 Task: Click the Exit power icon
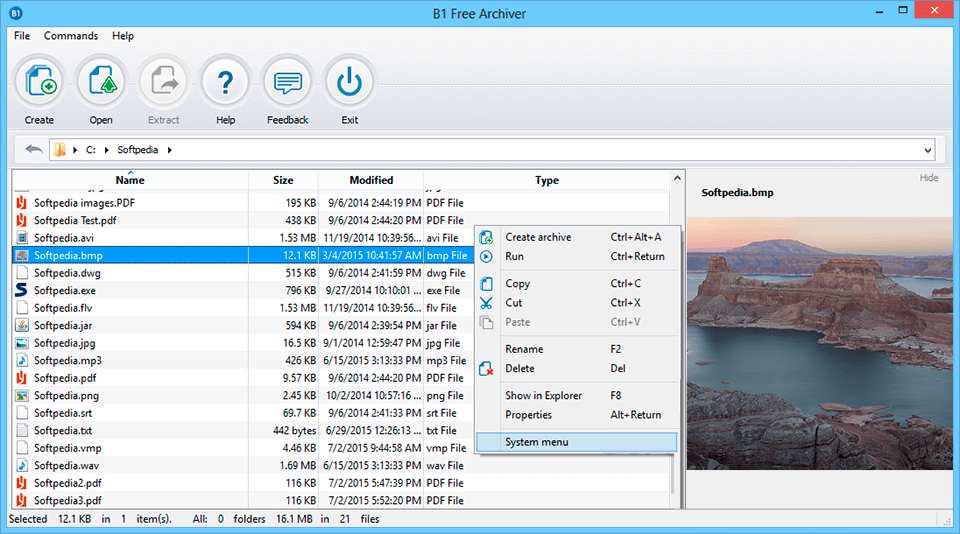tap(350, 81)
